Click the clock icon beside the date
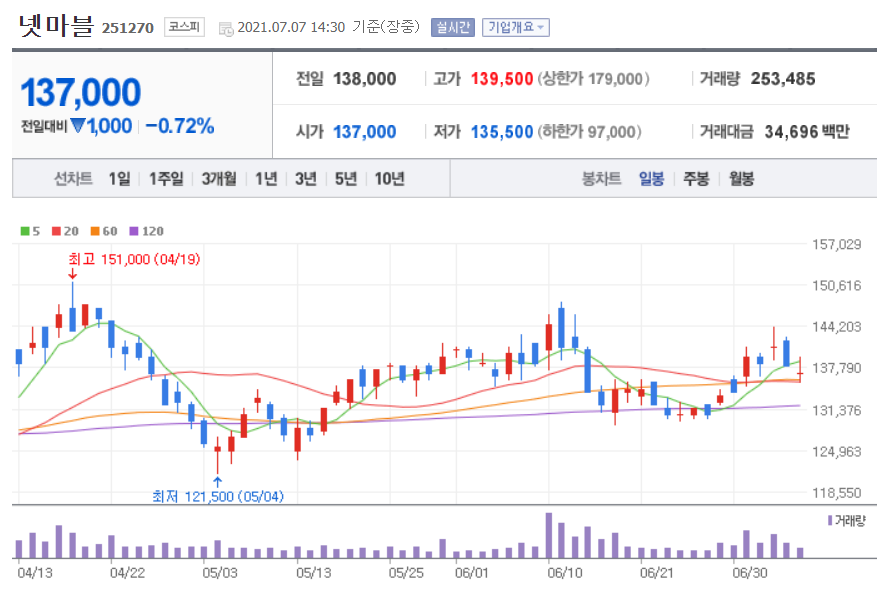This screenshot has height=595, width=877. tap(226, 29)
